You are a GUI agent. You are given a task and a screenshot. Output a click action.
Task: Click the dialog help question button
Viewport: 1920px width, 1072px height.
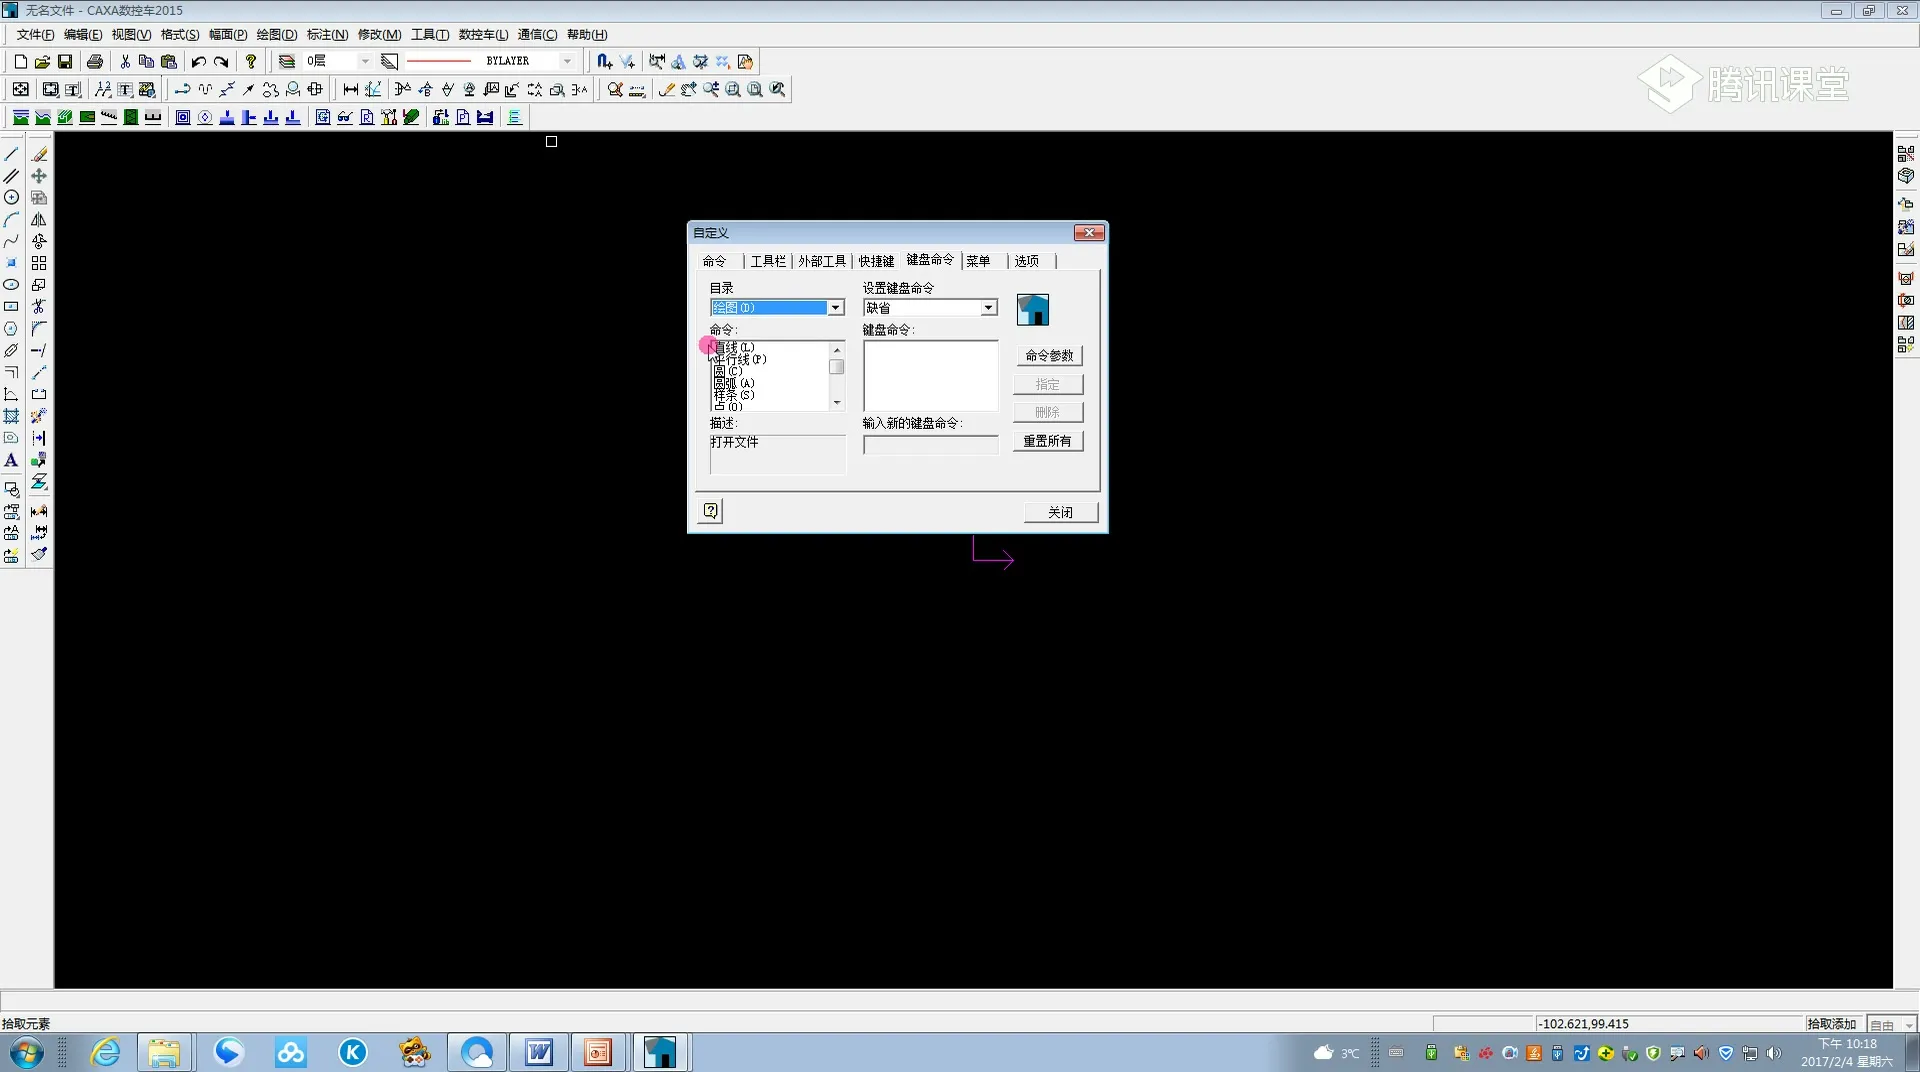pos(710,512)
